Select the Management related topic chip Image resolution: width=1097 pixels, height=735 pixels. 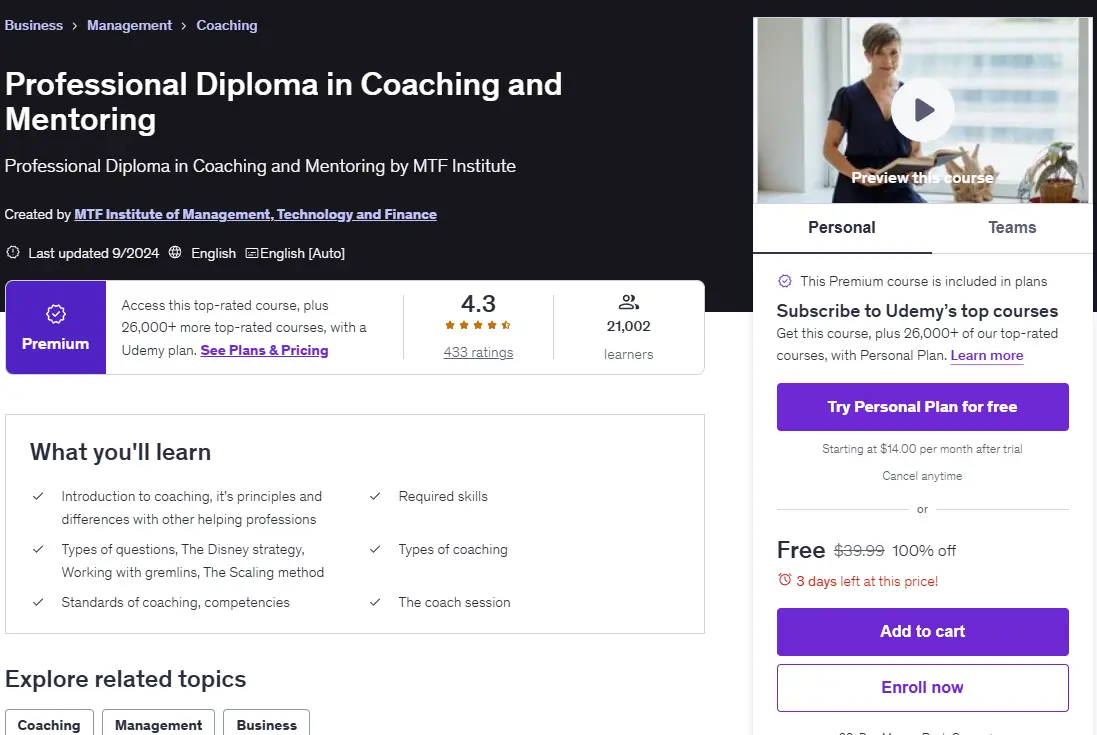(158, 724)
